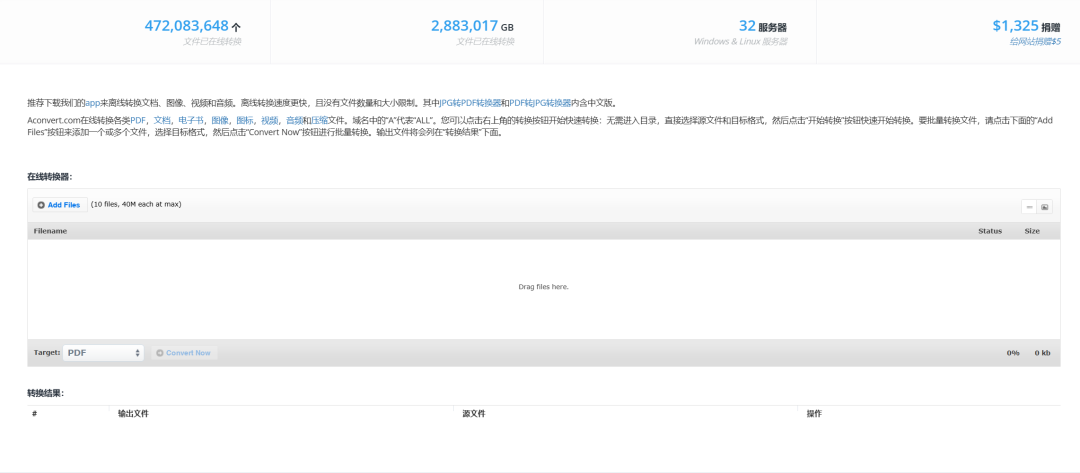Open the Target format PDF dropdown
Image resolution: width=1080 pixels, height=473 pixels.
click(104, 353)
